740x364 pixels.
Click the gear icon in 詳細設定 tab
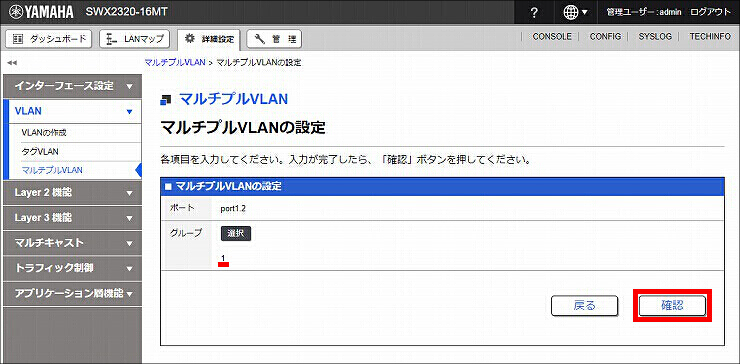click(189, 39)
